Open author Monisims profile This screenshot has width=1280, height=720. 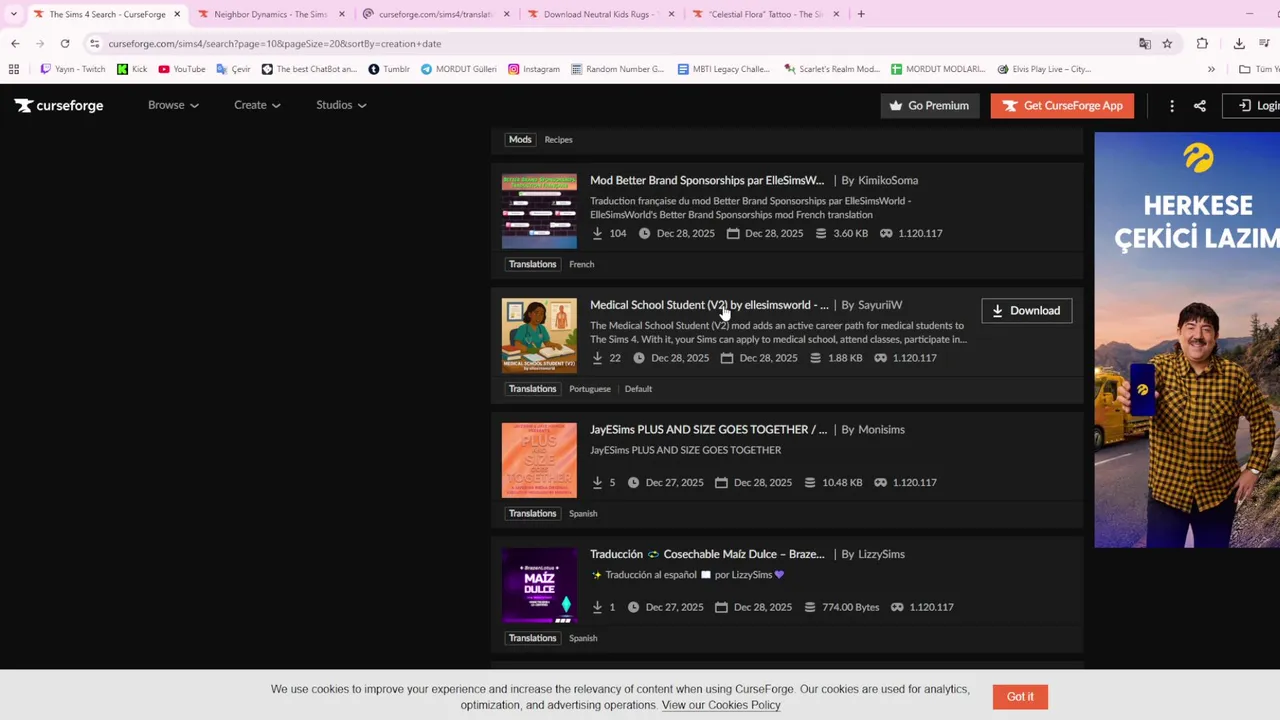881,429
